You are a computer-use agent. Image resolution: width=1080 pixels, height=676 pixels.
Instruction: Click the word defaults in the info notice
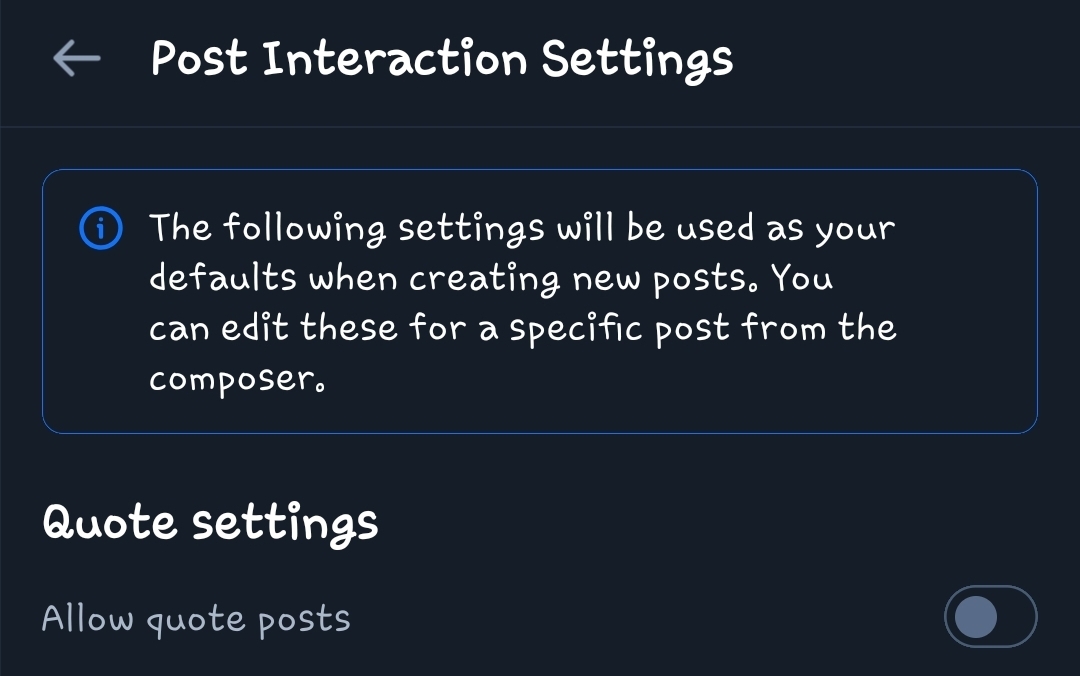point(223,279)
